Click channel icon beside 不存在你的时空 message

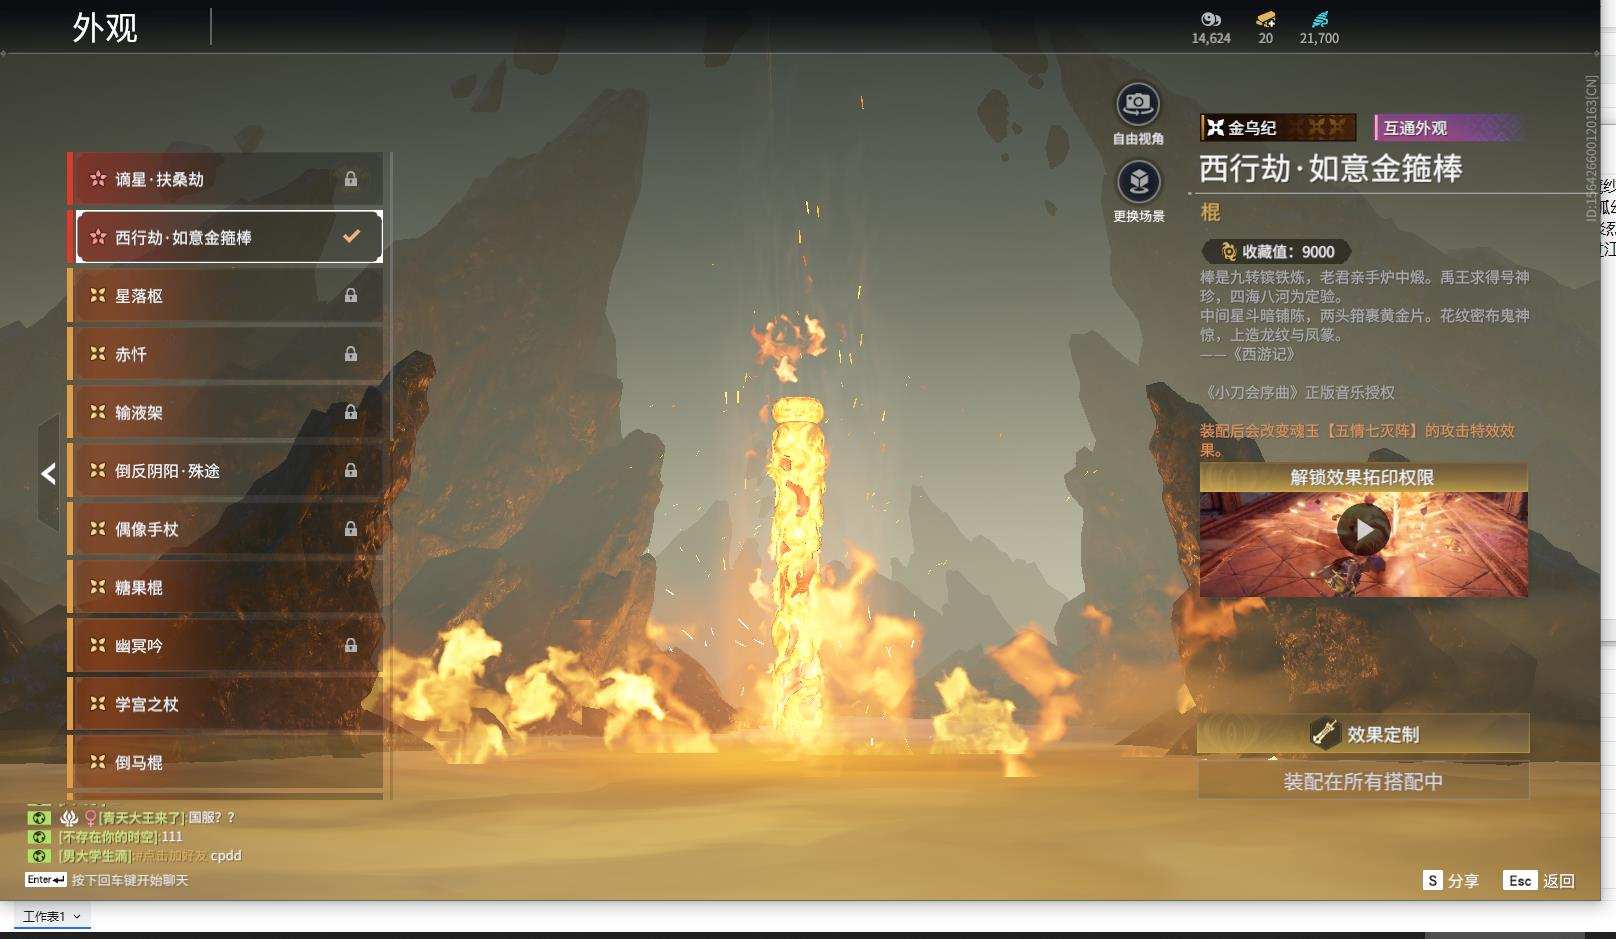[x=38, y=836]
